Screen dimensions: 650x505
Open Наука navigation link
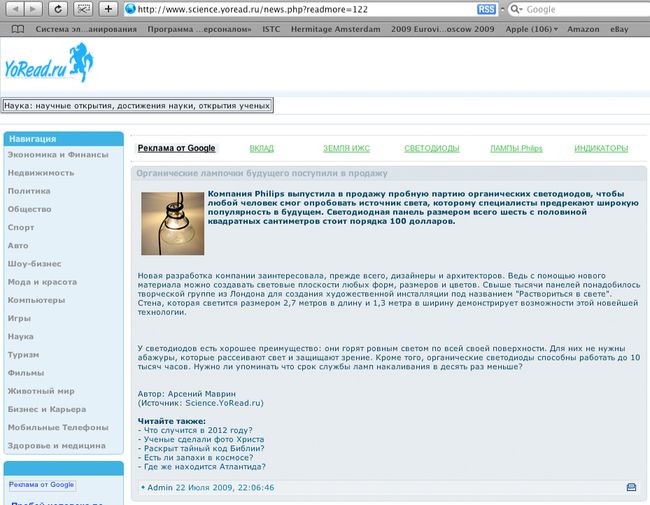click(x=21, y=337)
